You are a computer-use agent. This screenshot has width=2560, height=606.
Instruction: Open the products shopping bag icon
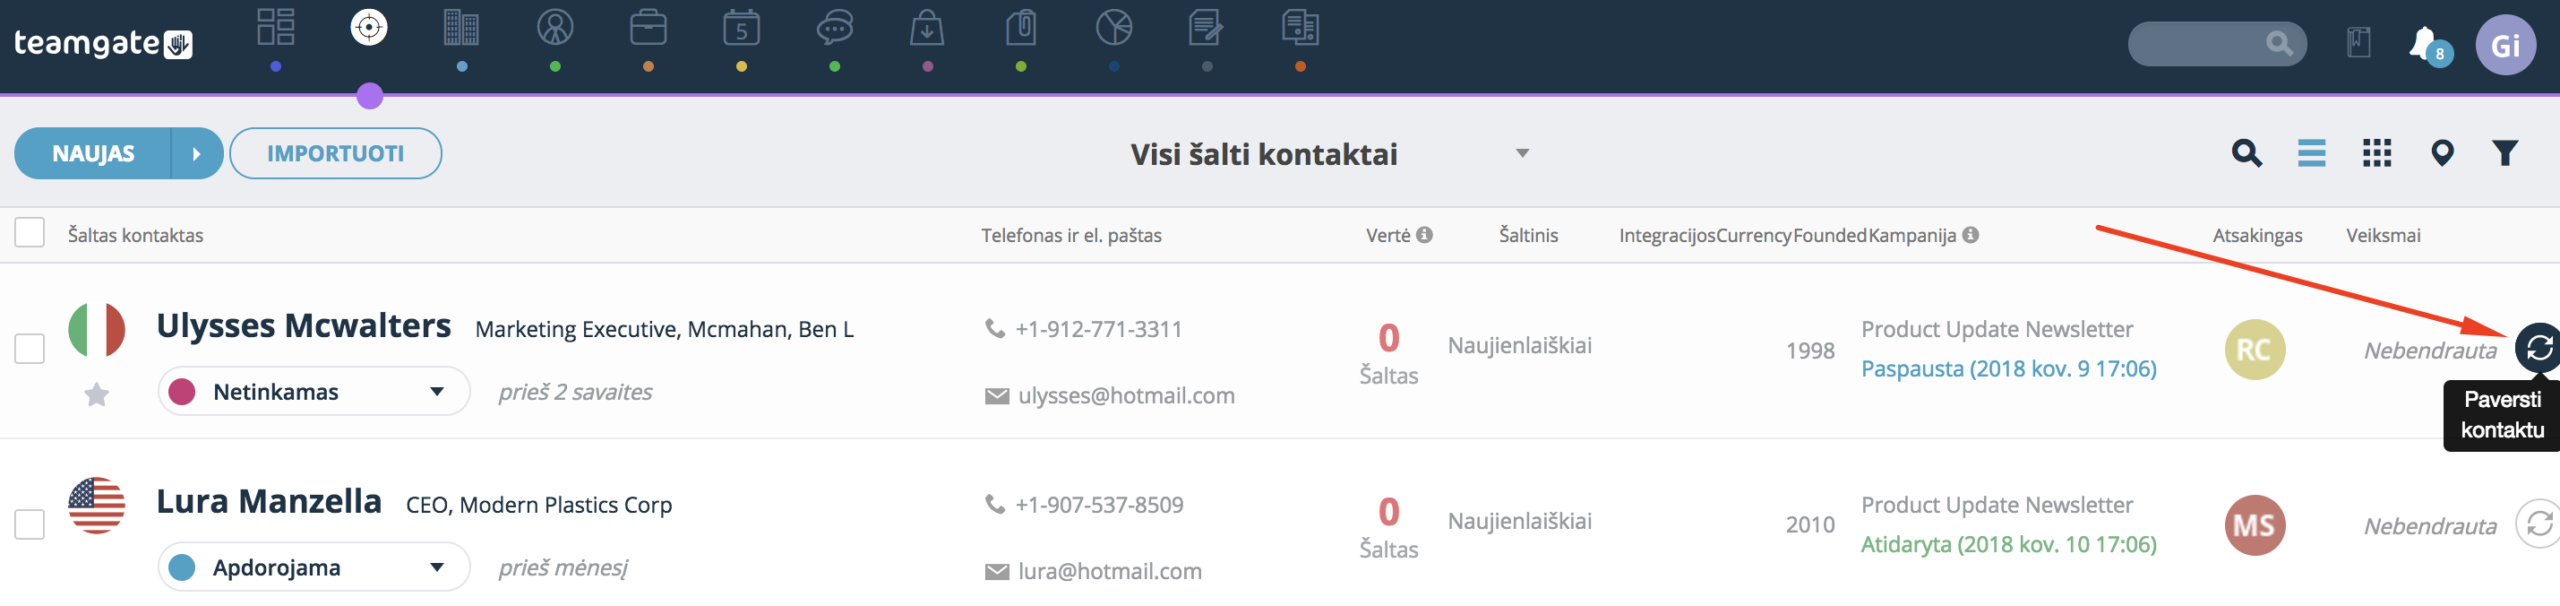click(927, 27)
